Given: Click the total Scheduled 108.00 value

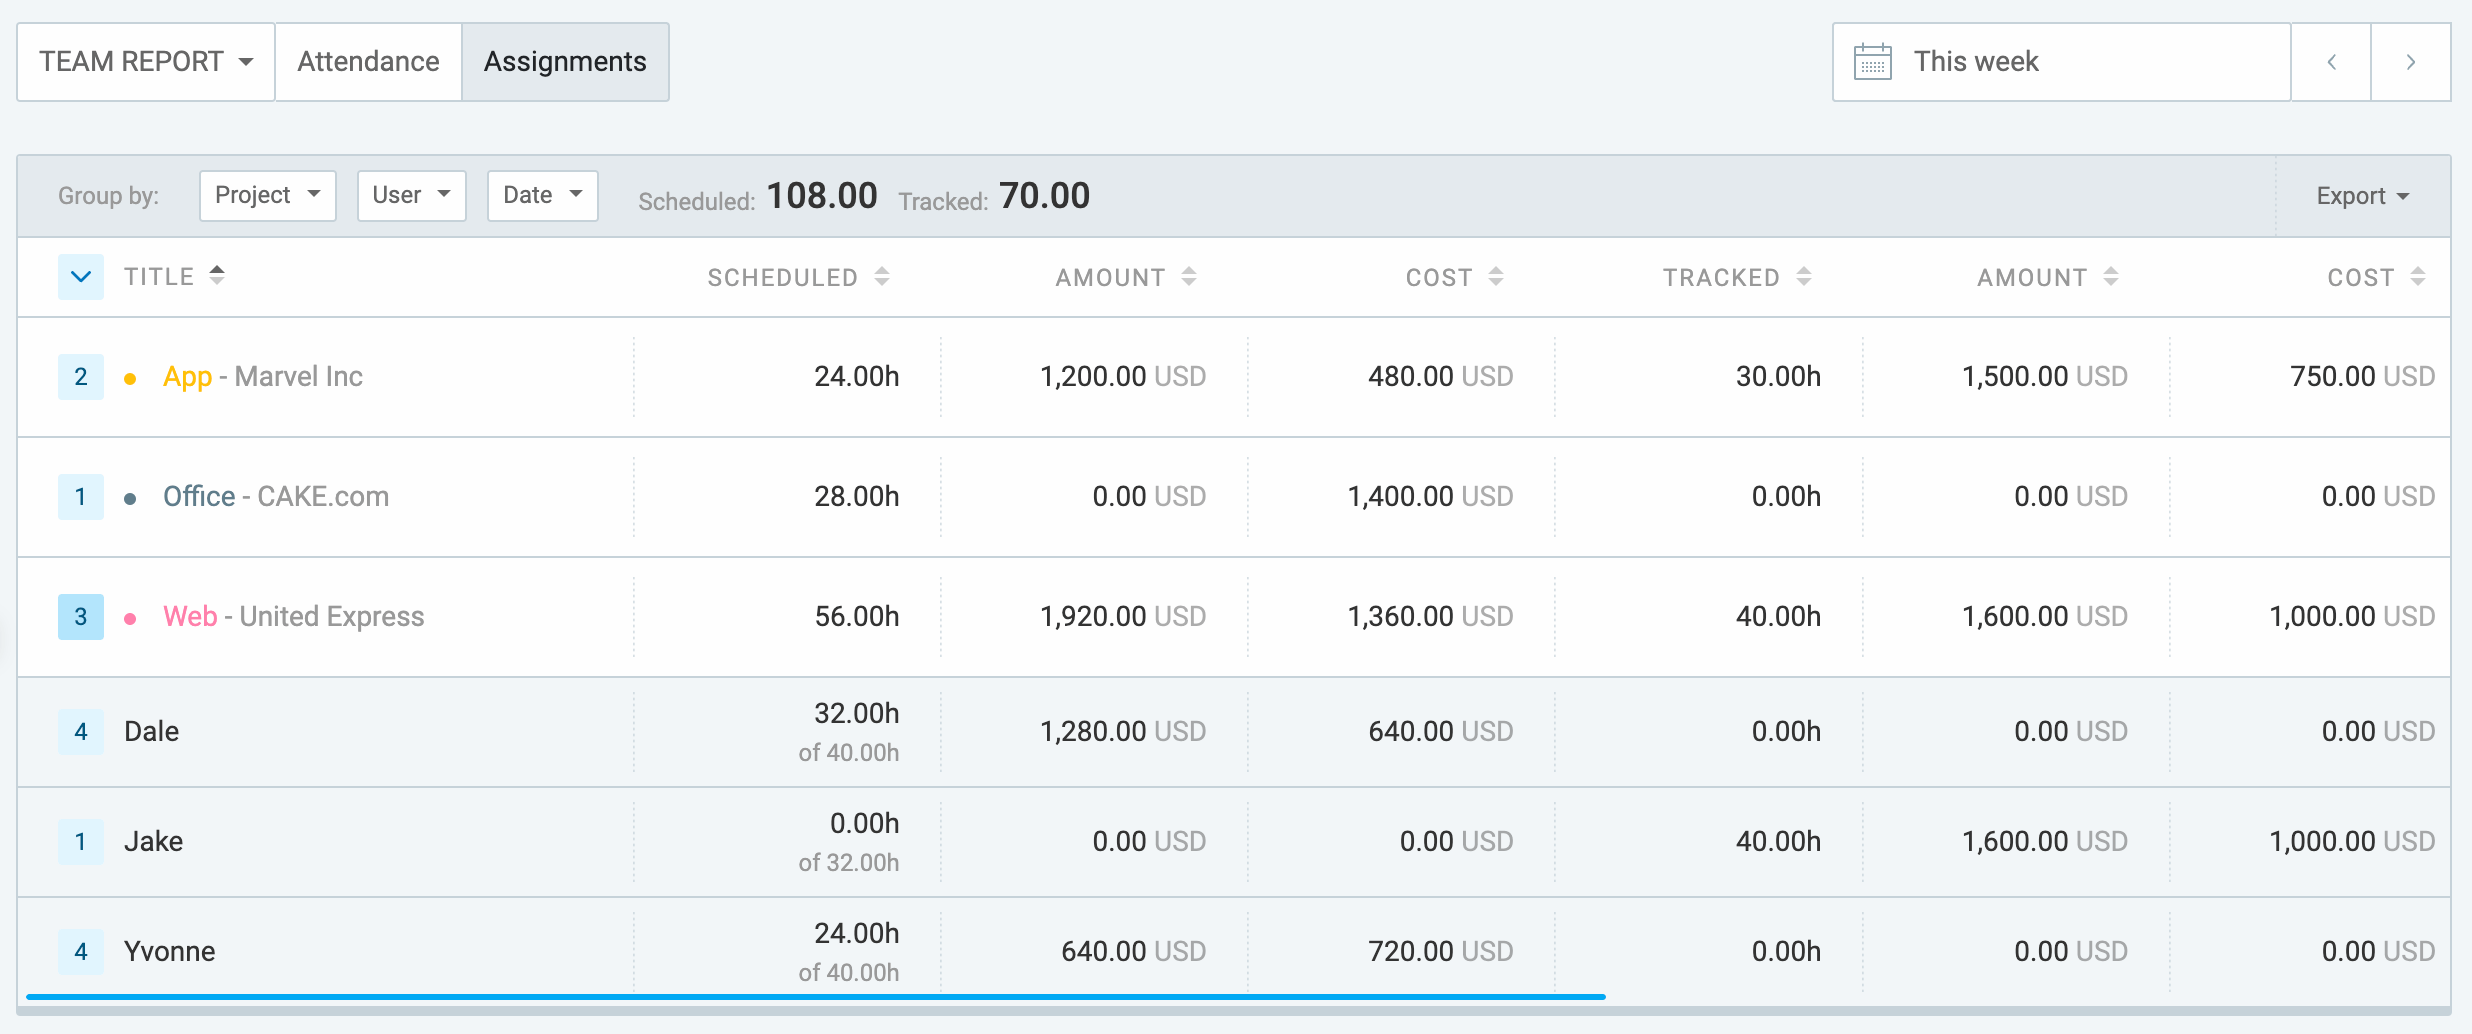Looking at the screenshot, I should point(822,196).
